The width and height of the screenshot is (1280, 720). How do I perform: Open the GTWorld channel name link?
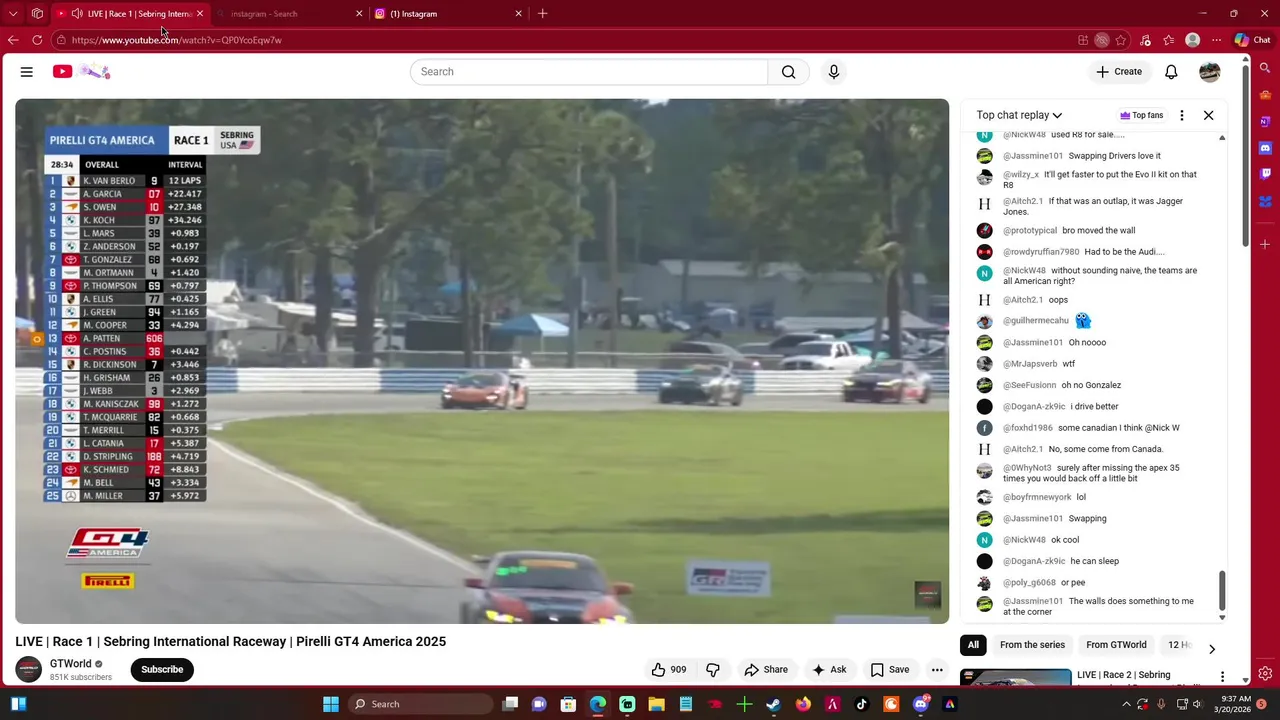pos(70,664)
